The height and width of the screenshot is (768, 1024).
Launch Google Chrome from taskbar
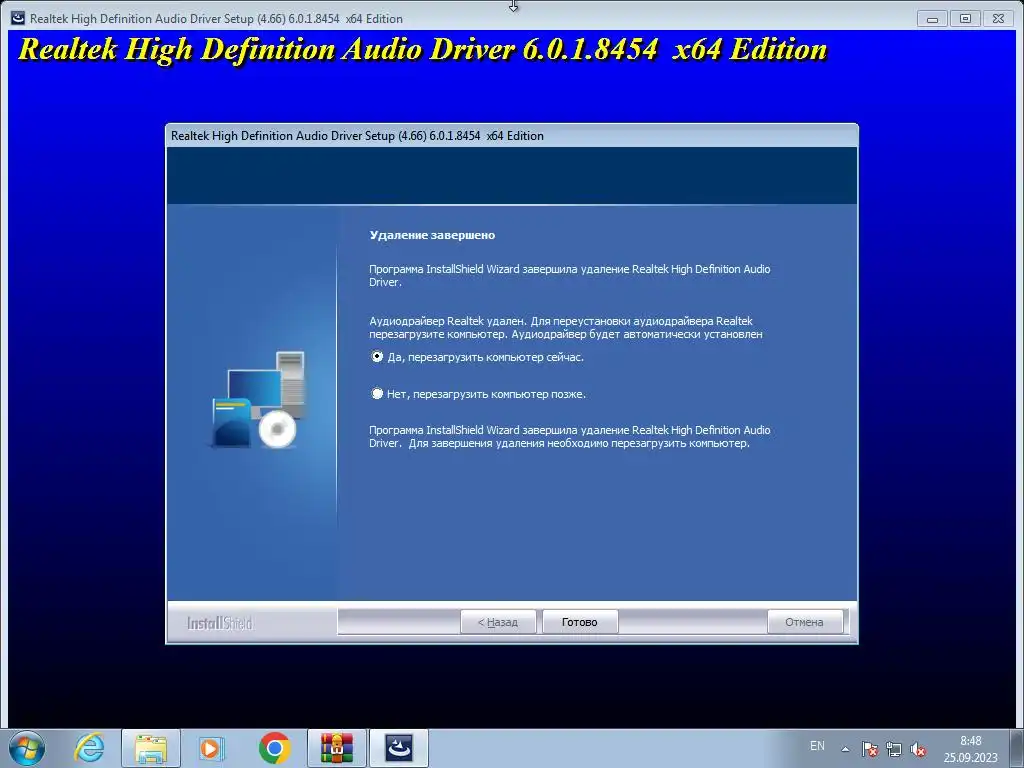click(x=274, y=748)
